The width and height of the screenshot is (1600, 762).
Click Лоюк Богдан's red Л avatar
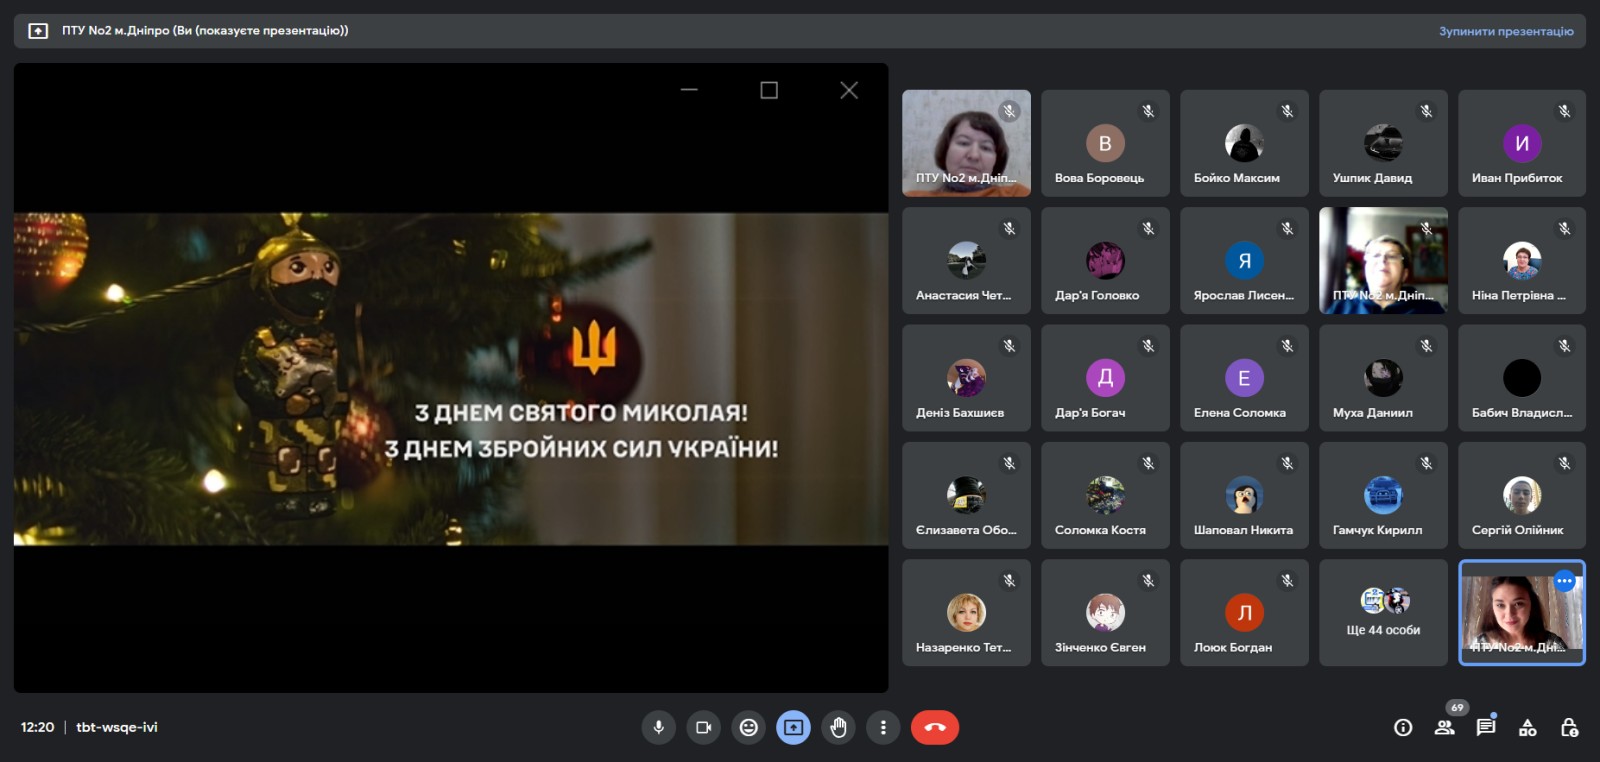point(1244,612)
